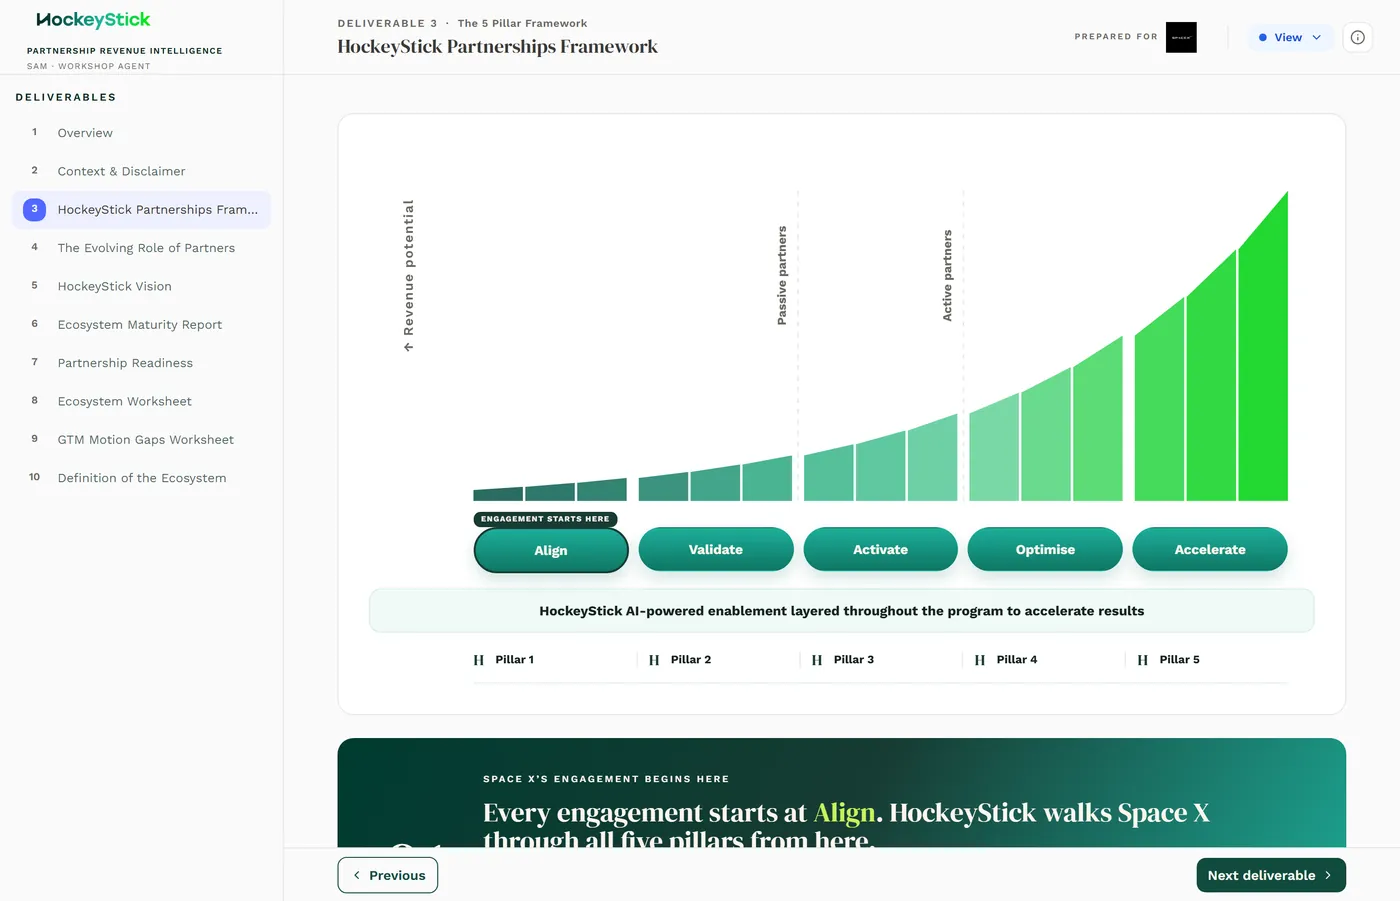Click the Revenue potential axis label
This screenshot has height=901, width=1400.
(408, 276)
